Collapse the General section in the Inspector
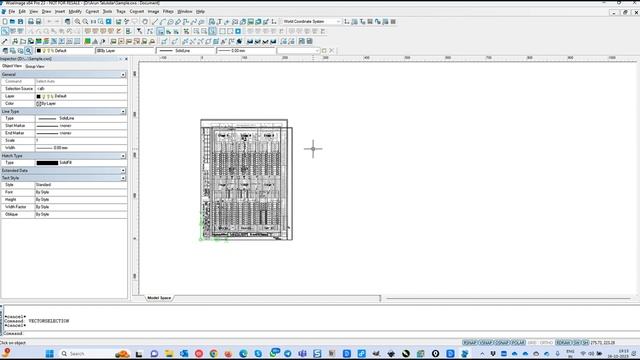Viewport: 640px width, 360px height. (x=123, y=75)
